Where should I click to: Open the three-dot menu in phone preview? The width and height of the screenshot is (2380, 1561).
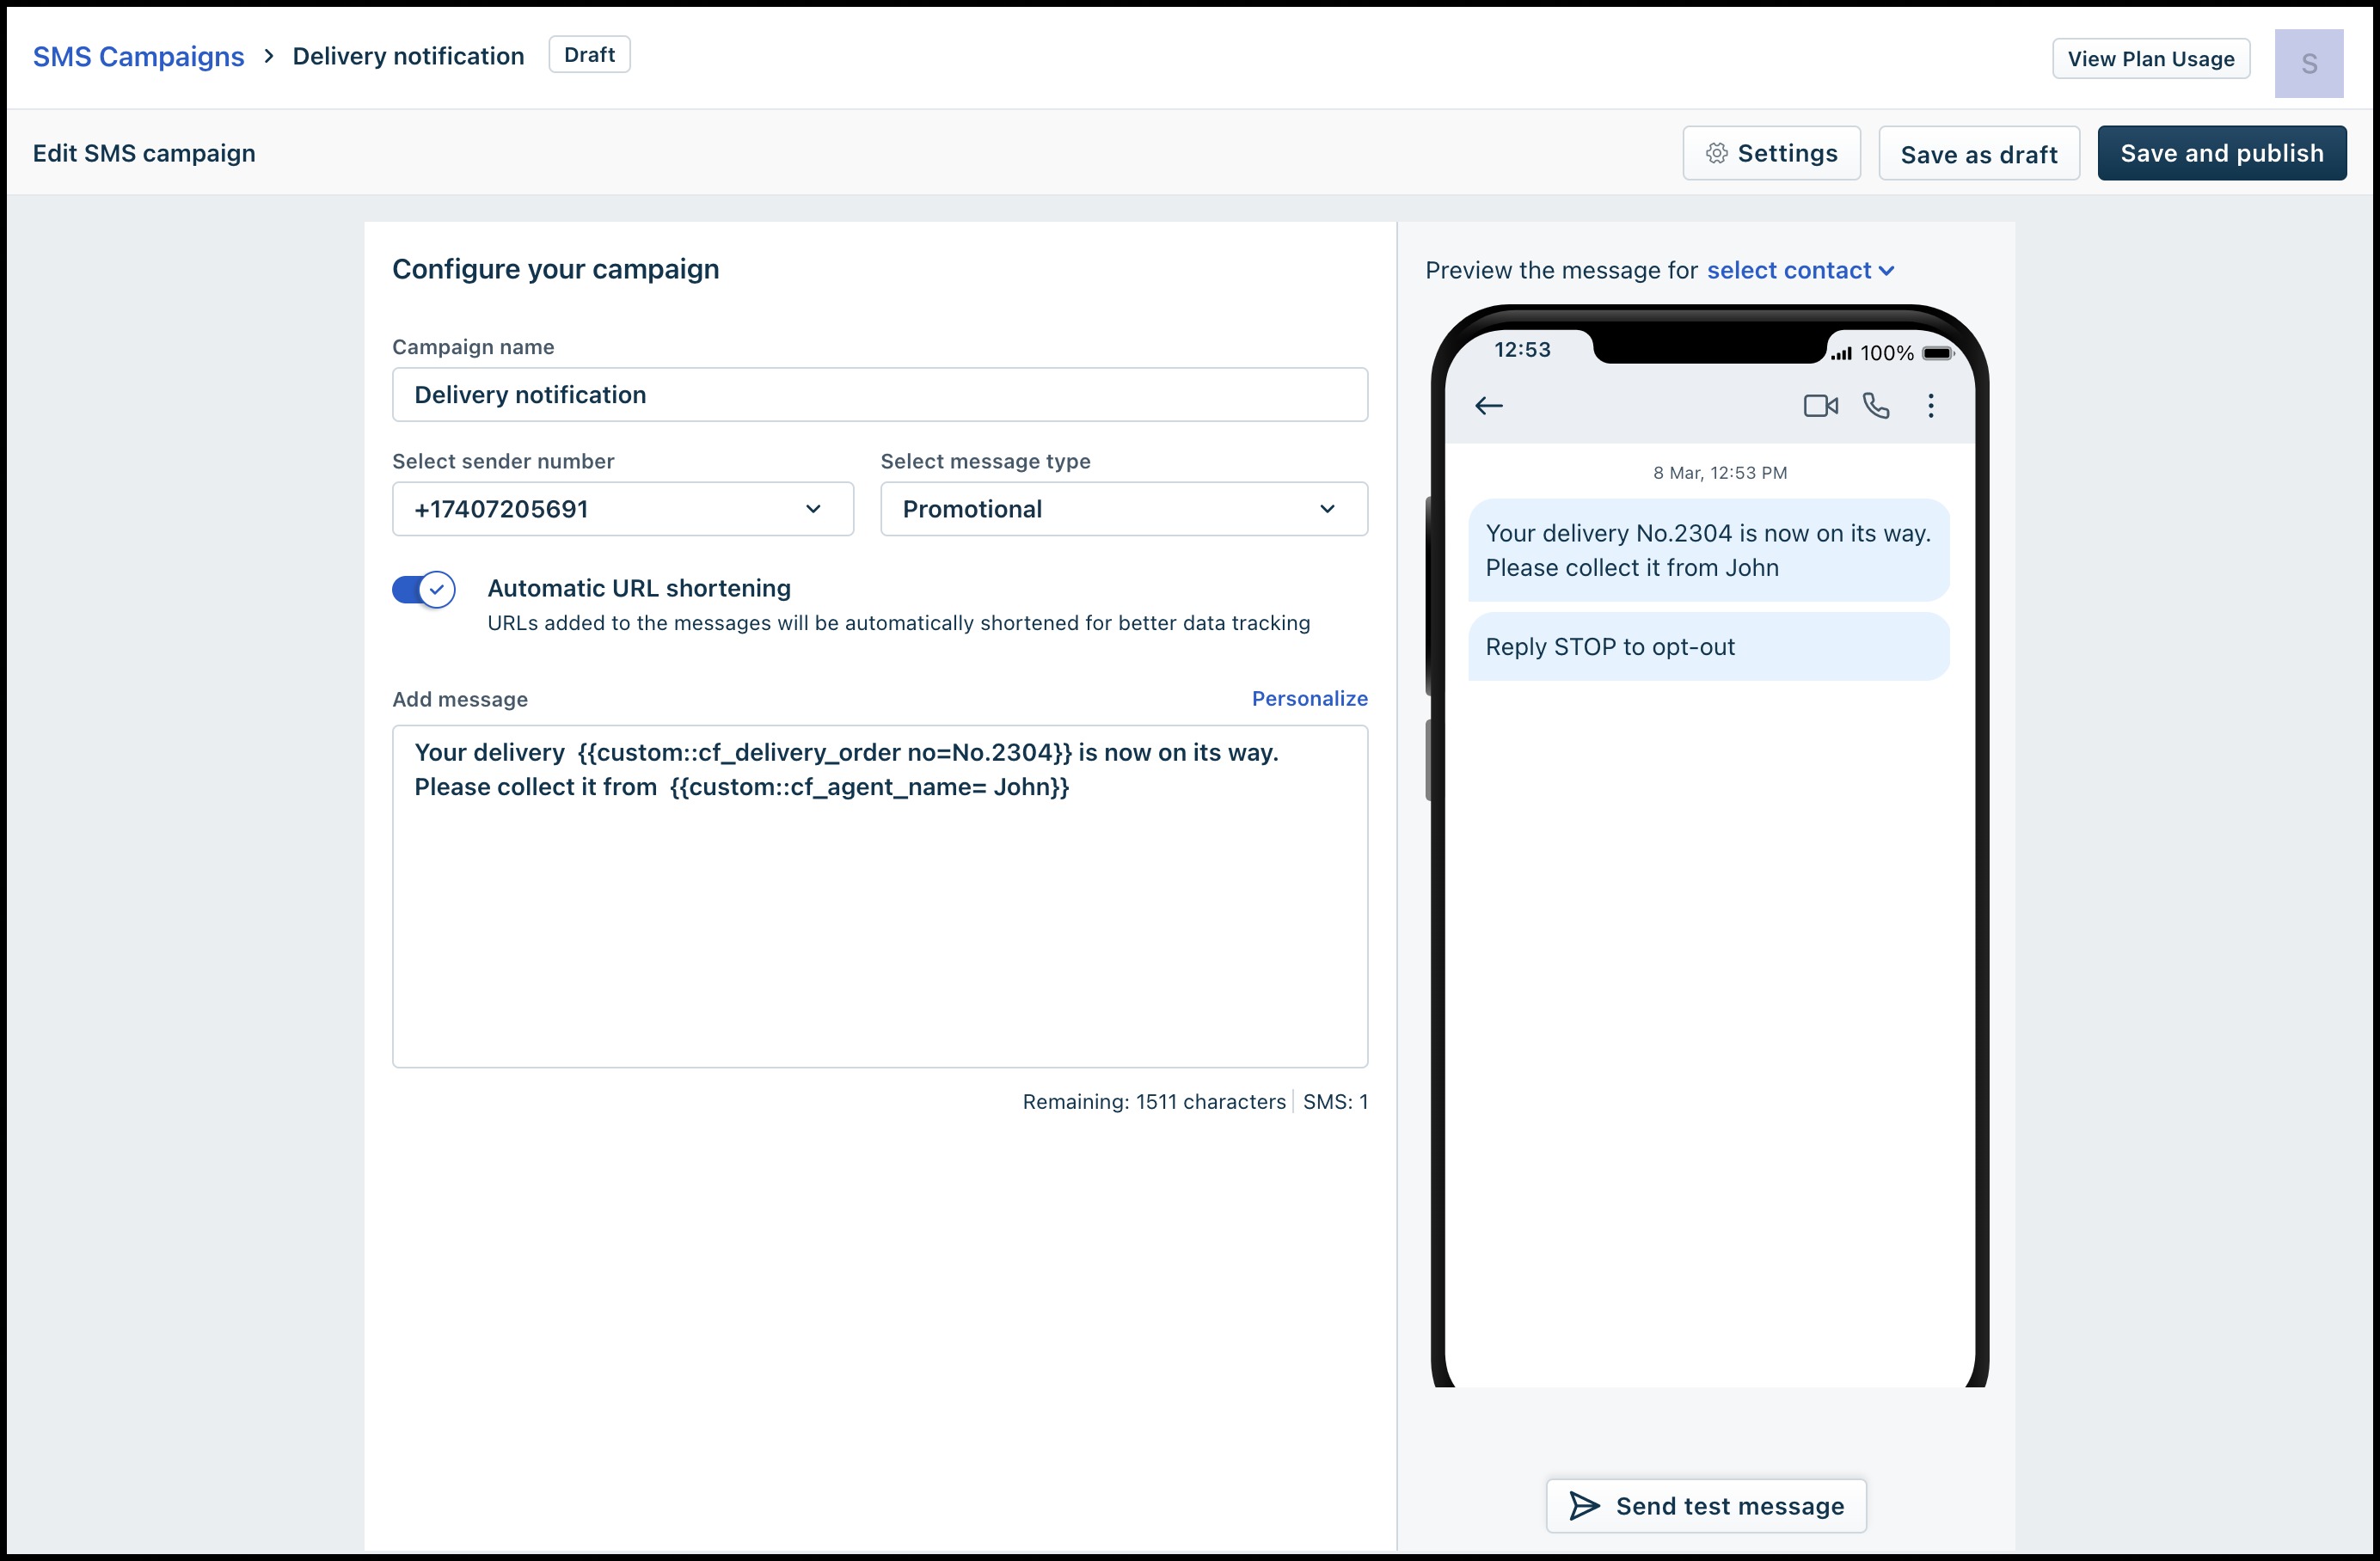click(x=1931, y=406)
